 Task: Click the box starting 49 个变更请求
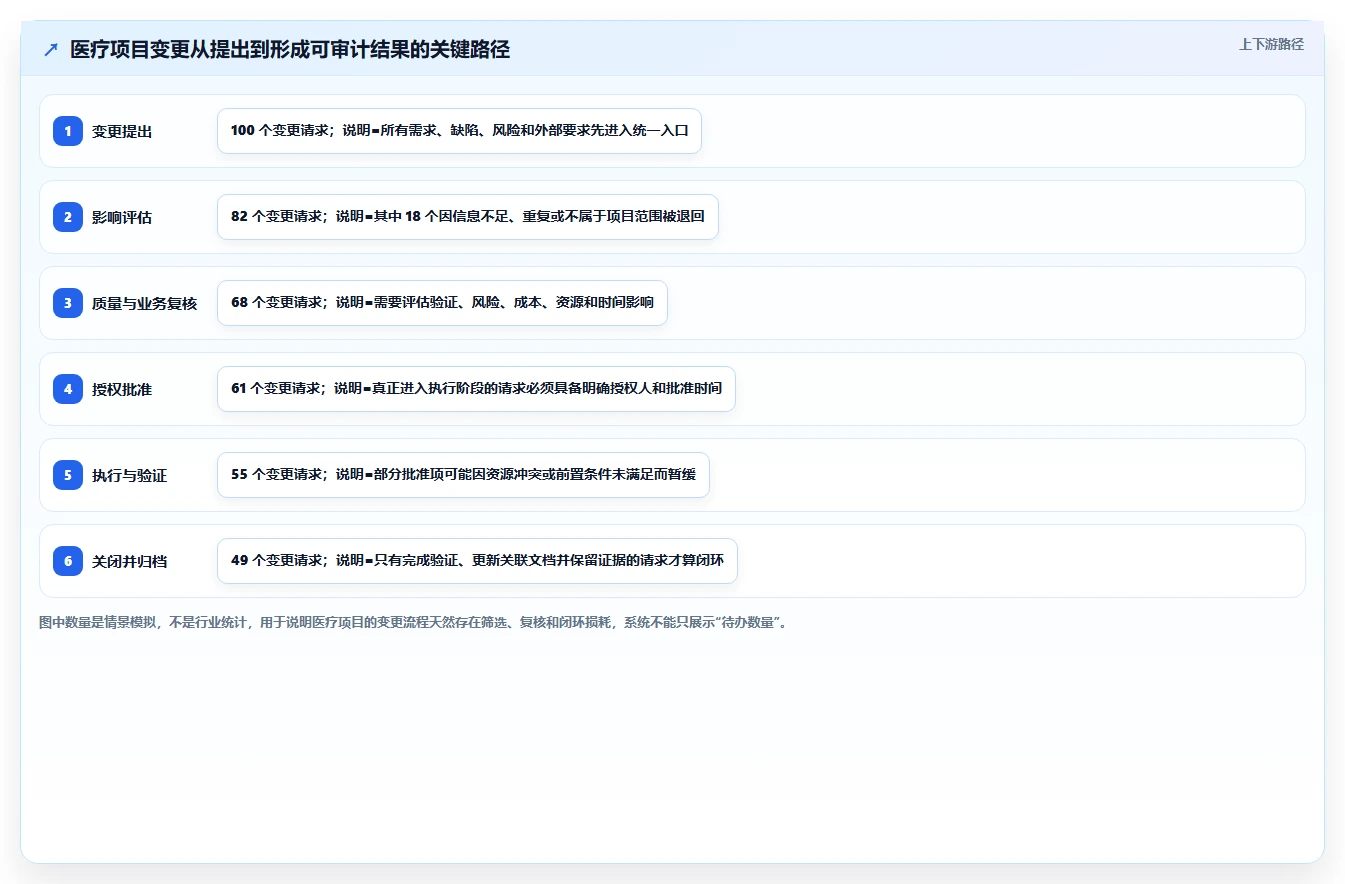(477, 561)
